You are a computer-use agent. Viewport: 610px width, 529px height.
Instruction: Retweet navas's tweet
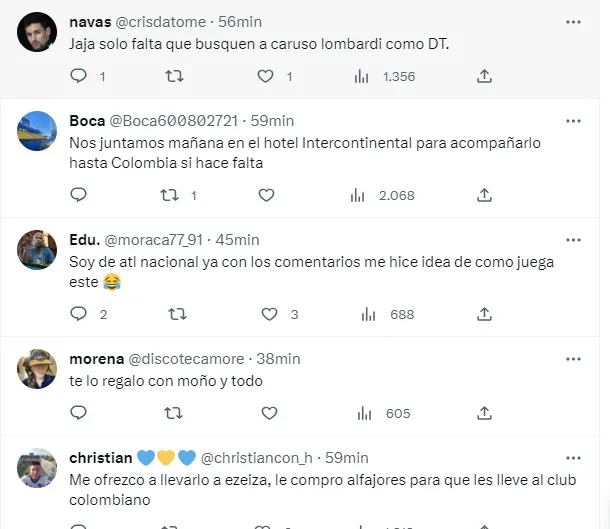173,76
